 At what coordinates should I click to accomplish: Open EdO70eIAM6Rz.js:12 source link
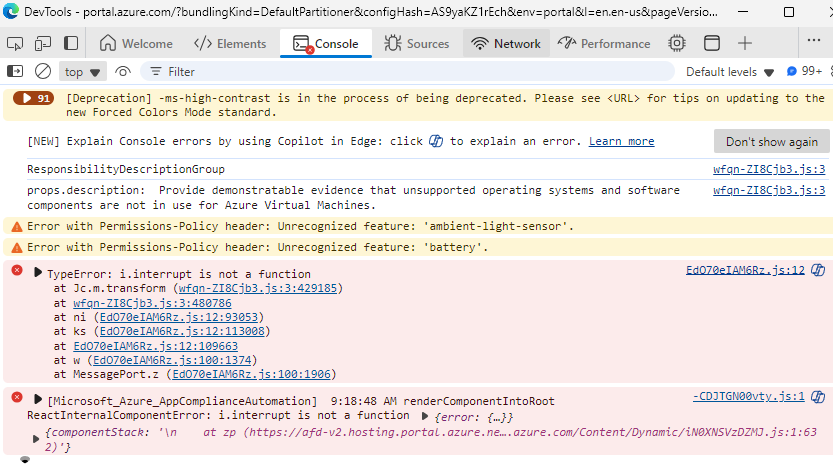[x=745, y=270]
